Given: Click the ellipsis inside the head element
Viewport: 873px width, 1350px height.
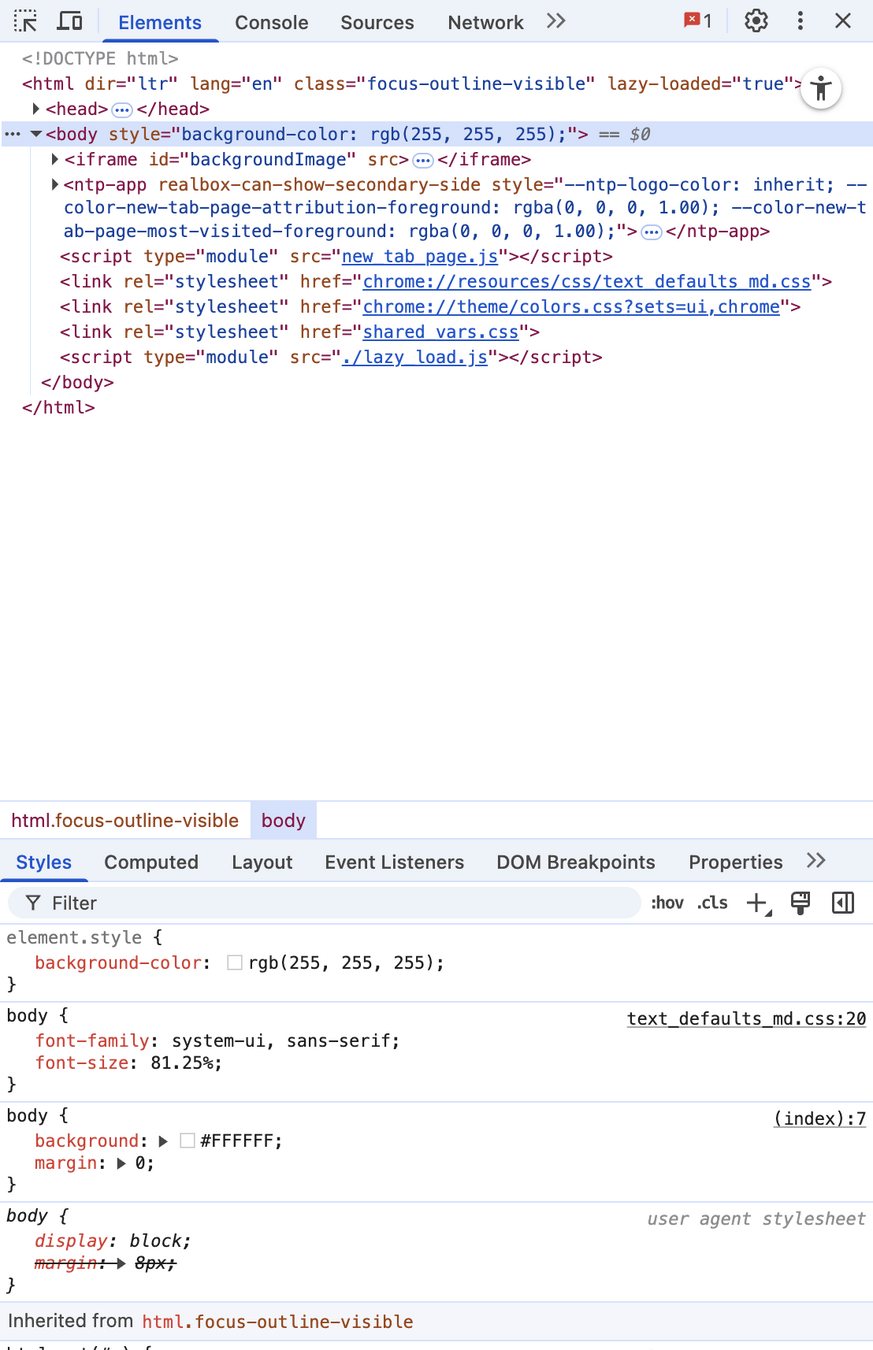Looking at the screenshot, I should (122, 110).
